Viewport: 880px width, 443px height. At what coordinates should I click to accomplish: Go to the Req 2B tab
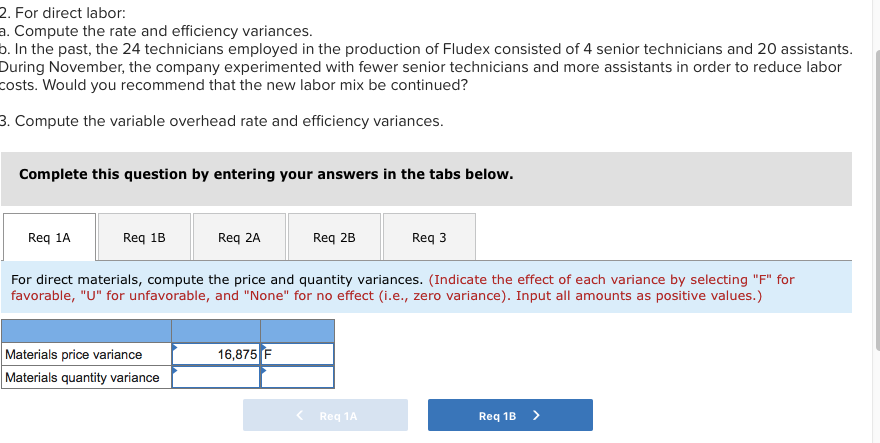click(334, 237)
